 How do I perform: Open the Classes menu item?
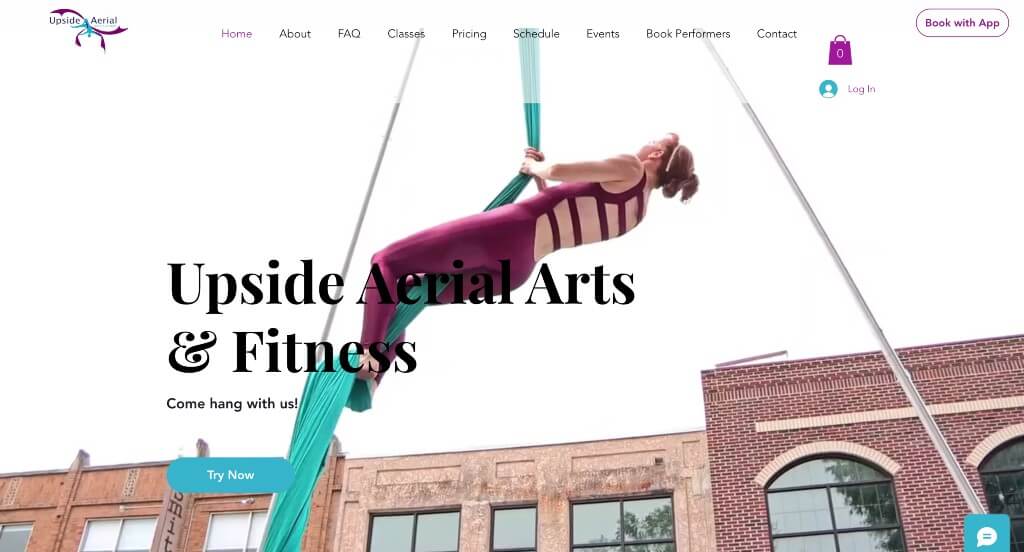pos(406,33)
